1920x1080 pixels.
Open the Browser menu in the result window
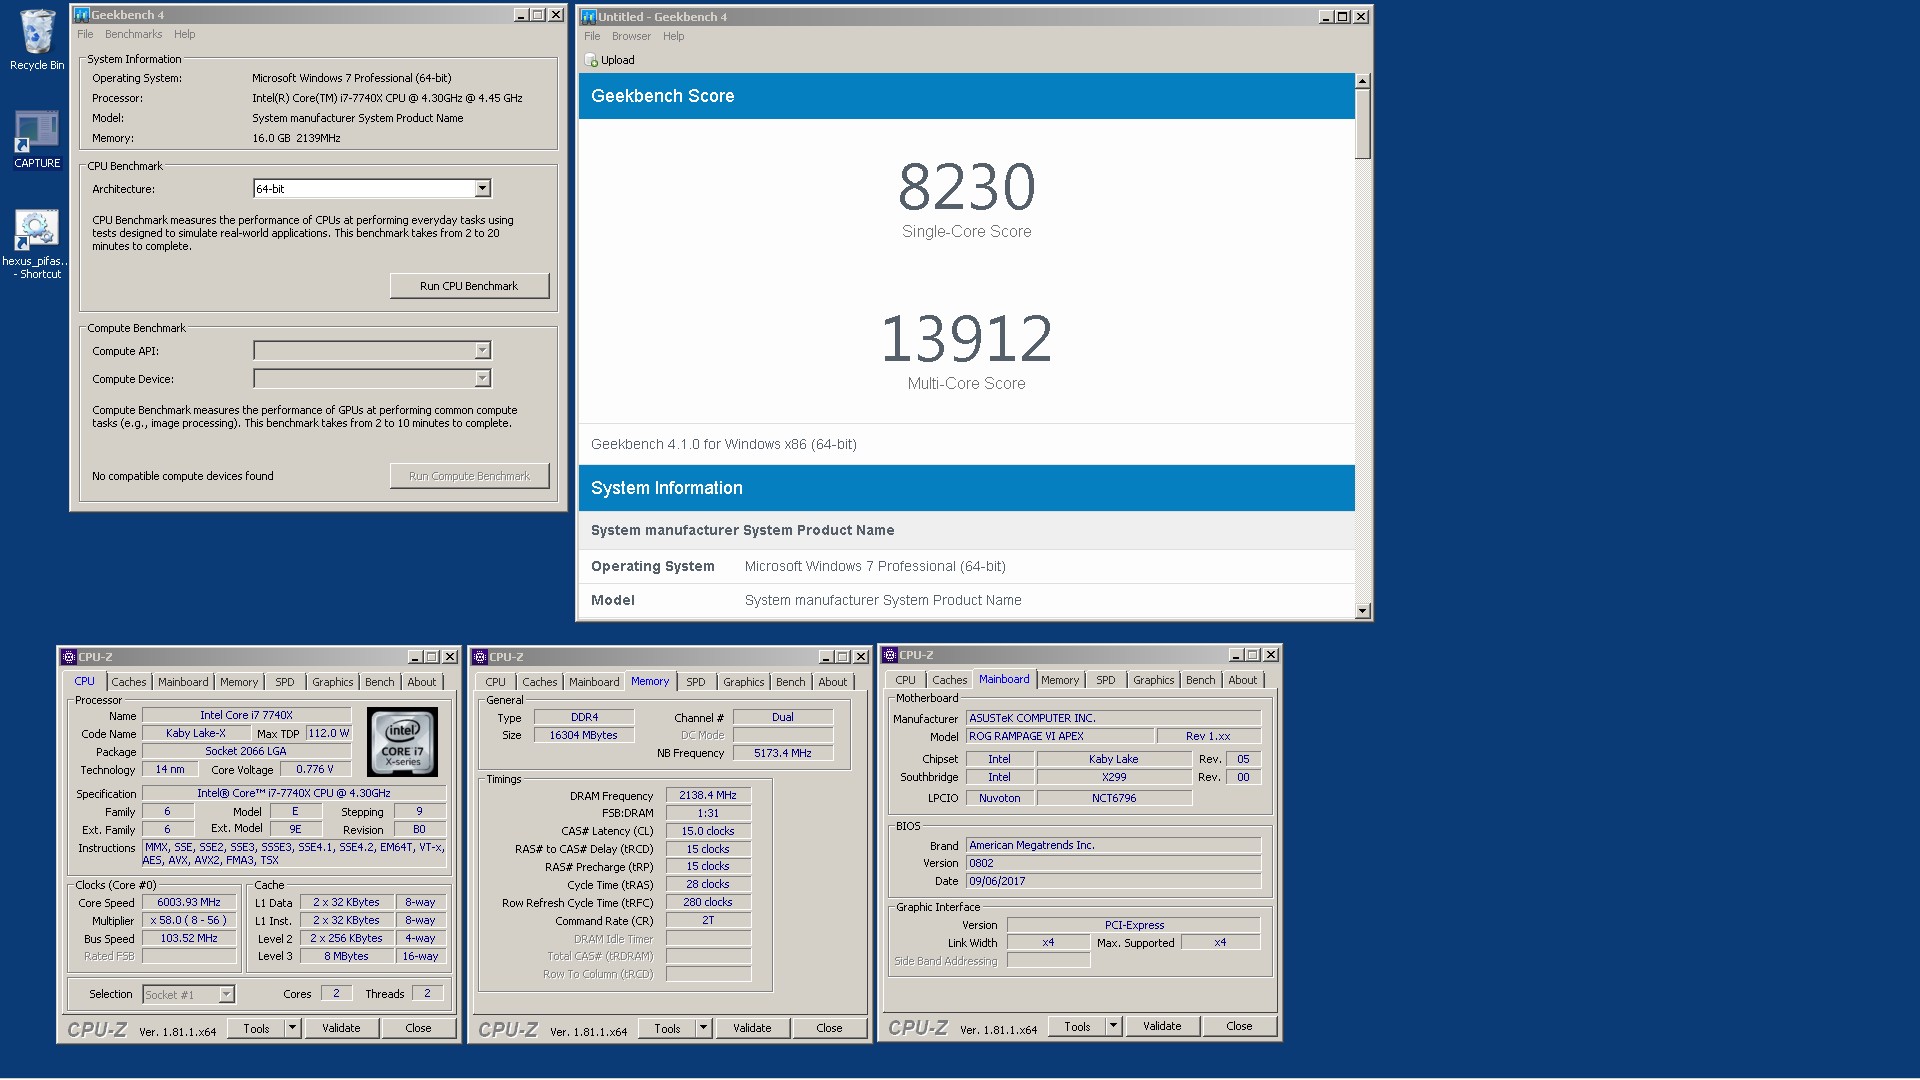pyautogui.click(x=631, y=36)
